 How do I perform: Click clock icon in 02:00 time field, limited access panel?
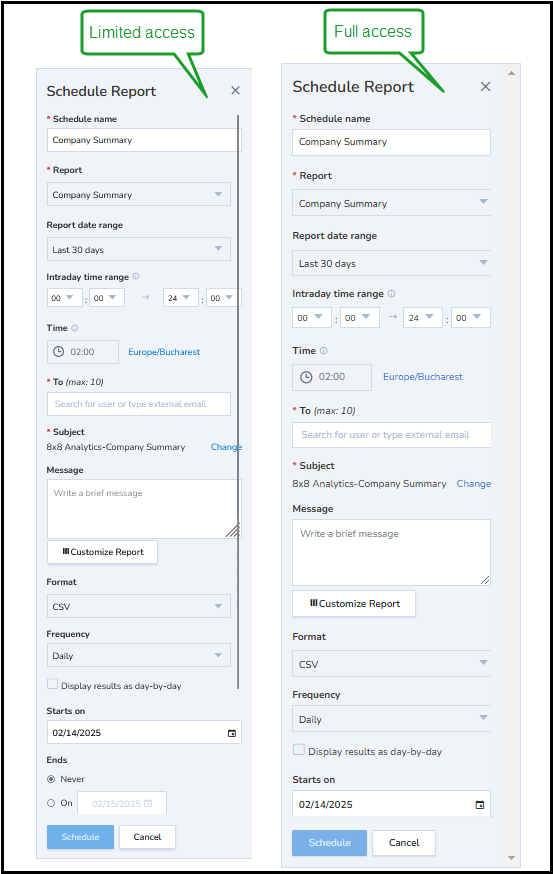59,352
